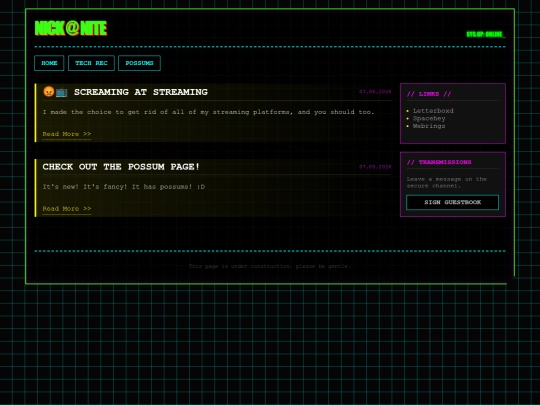Open the TECH REC nav tab
The width and height of the screenshot is (540, 405).
(x=91, y=63)
